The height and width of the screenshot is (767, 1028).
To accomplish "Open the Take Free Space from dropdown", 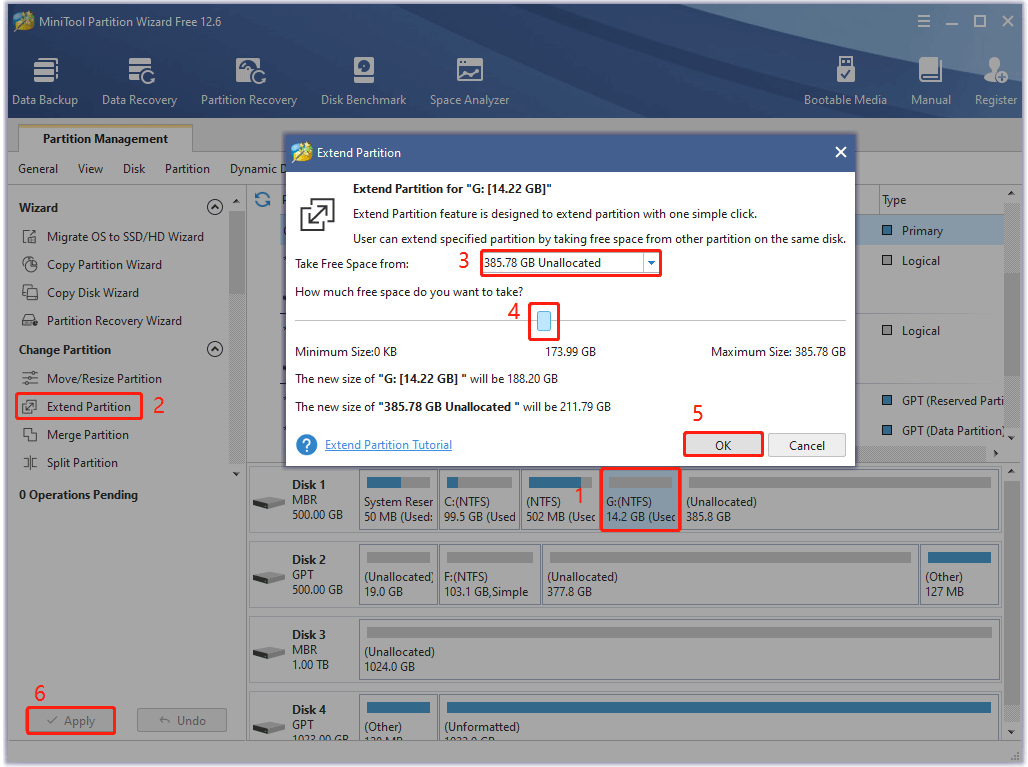I will click(x=651, y=263).
